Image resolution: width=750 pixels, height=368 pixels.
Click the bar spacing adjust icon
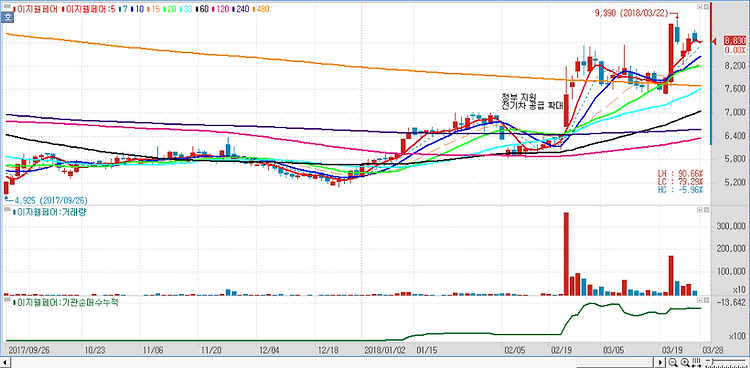(695, 362)
